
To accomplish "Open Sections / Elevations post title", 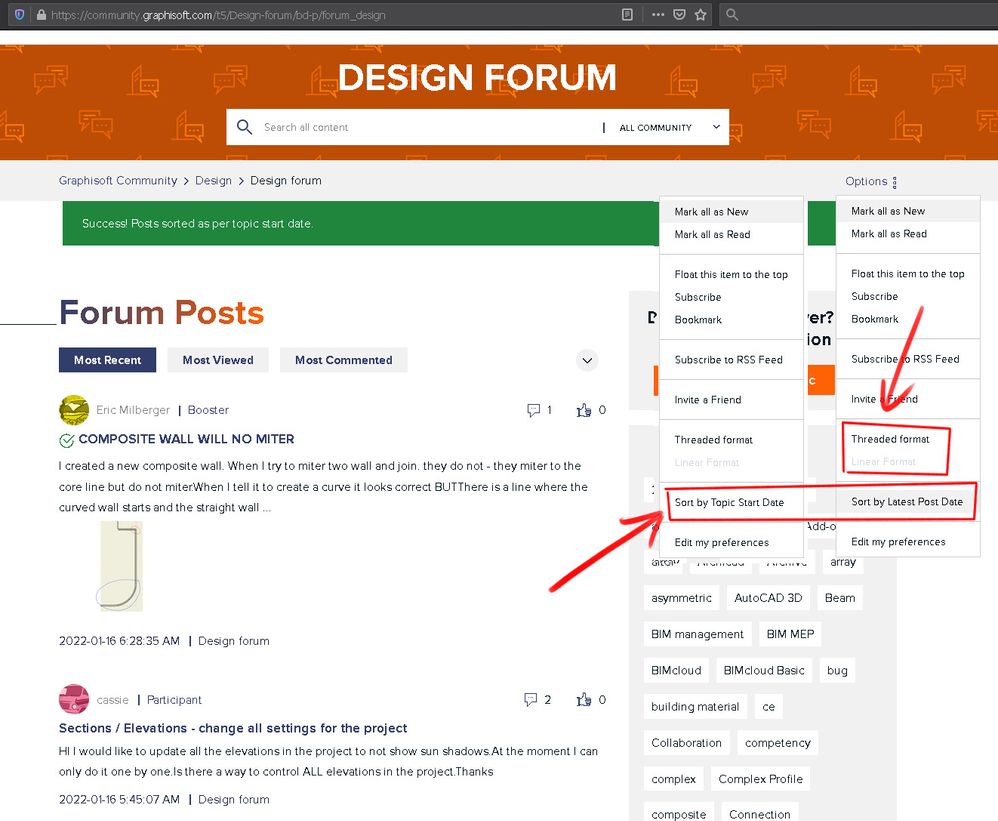I will click(x=233, y=728).
